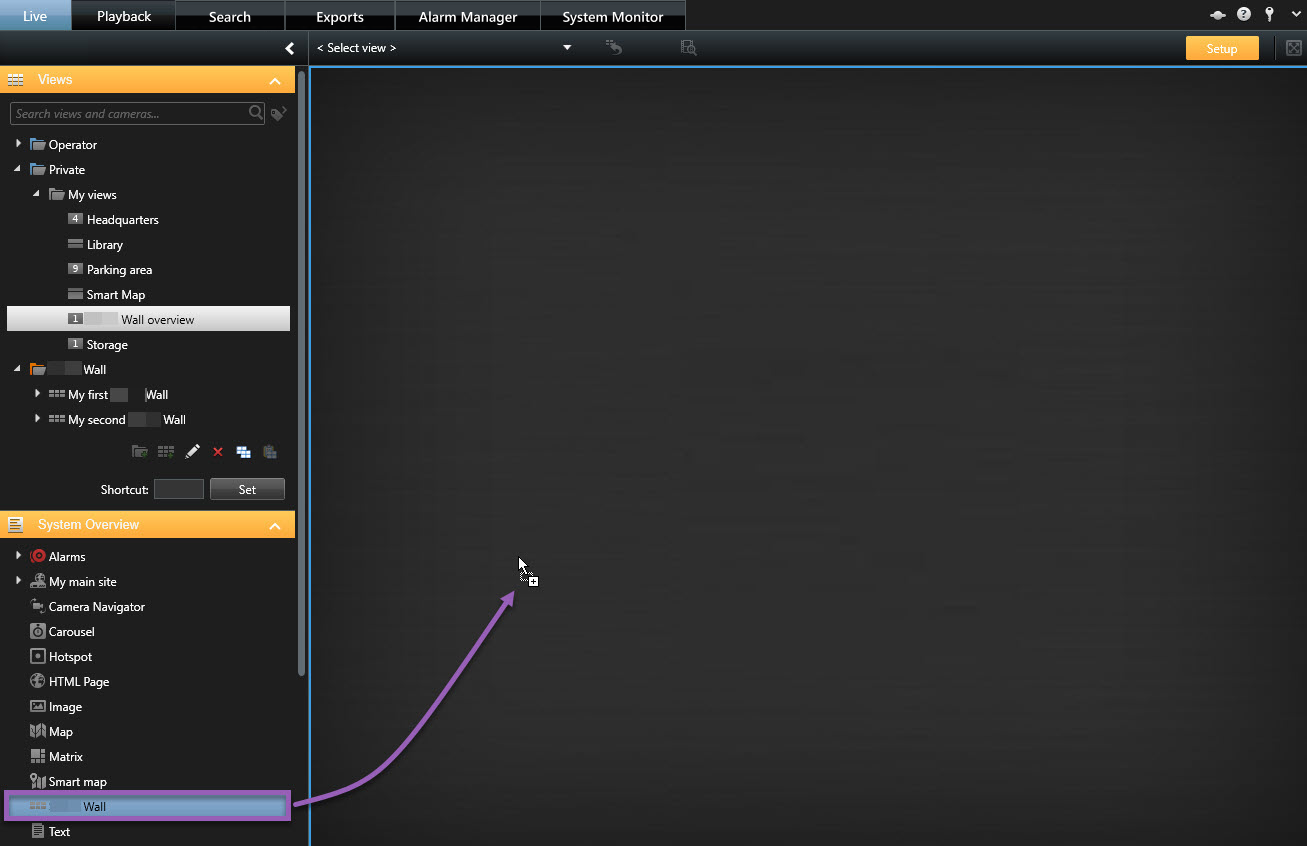Click the pencil rename icon

coord(192,452)
